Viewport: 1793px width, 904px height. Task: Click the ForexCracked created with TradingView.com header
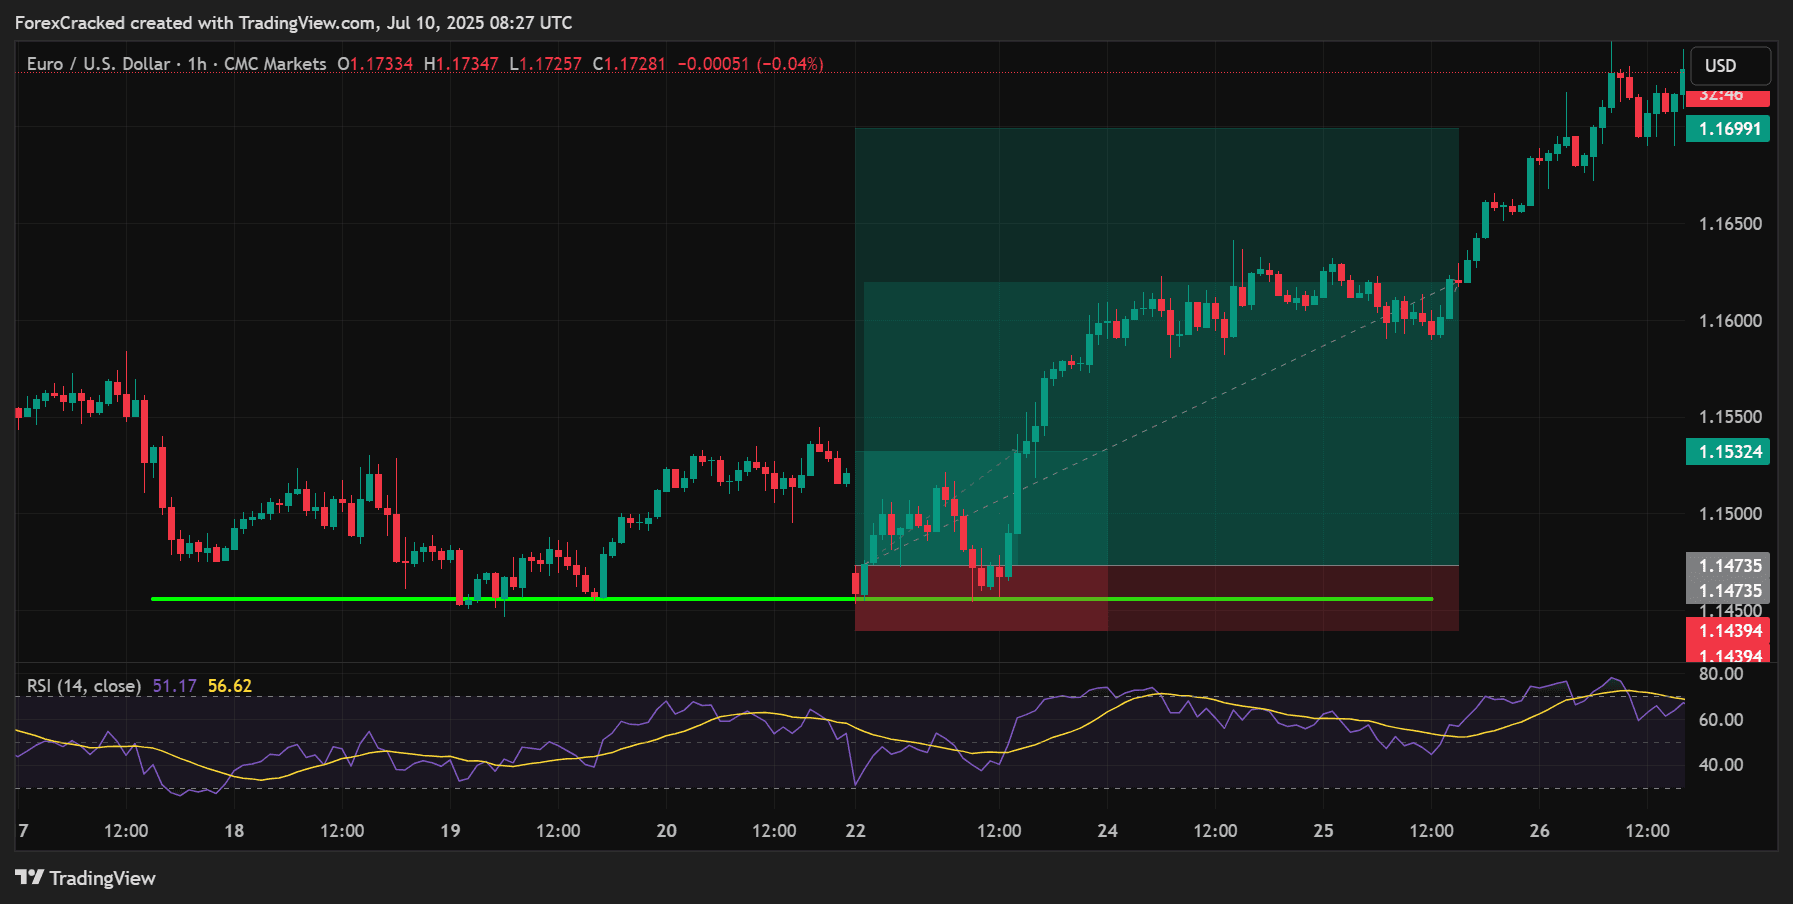293,22
